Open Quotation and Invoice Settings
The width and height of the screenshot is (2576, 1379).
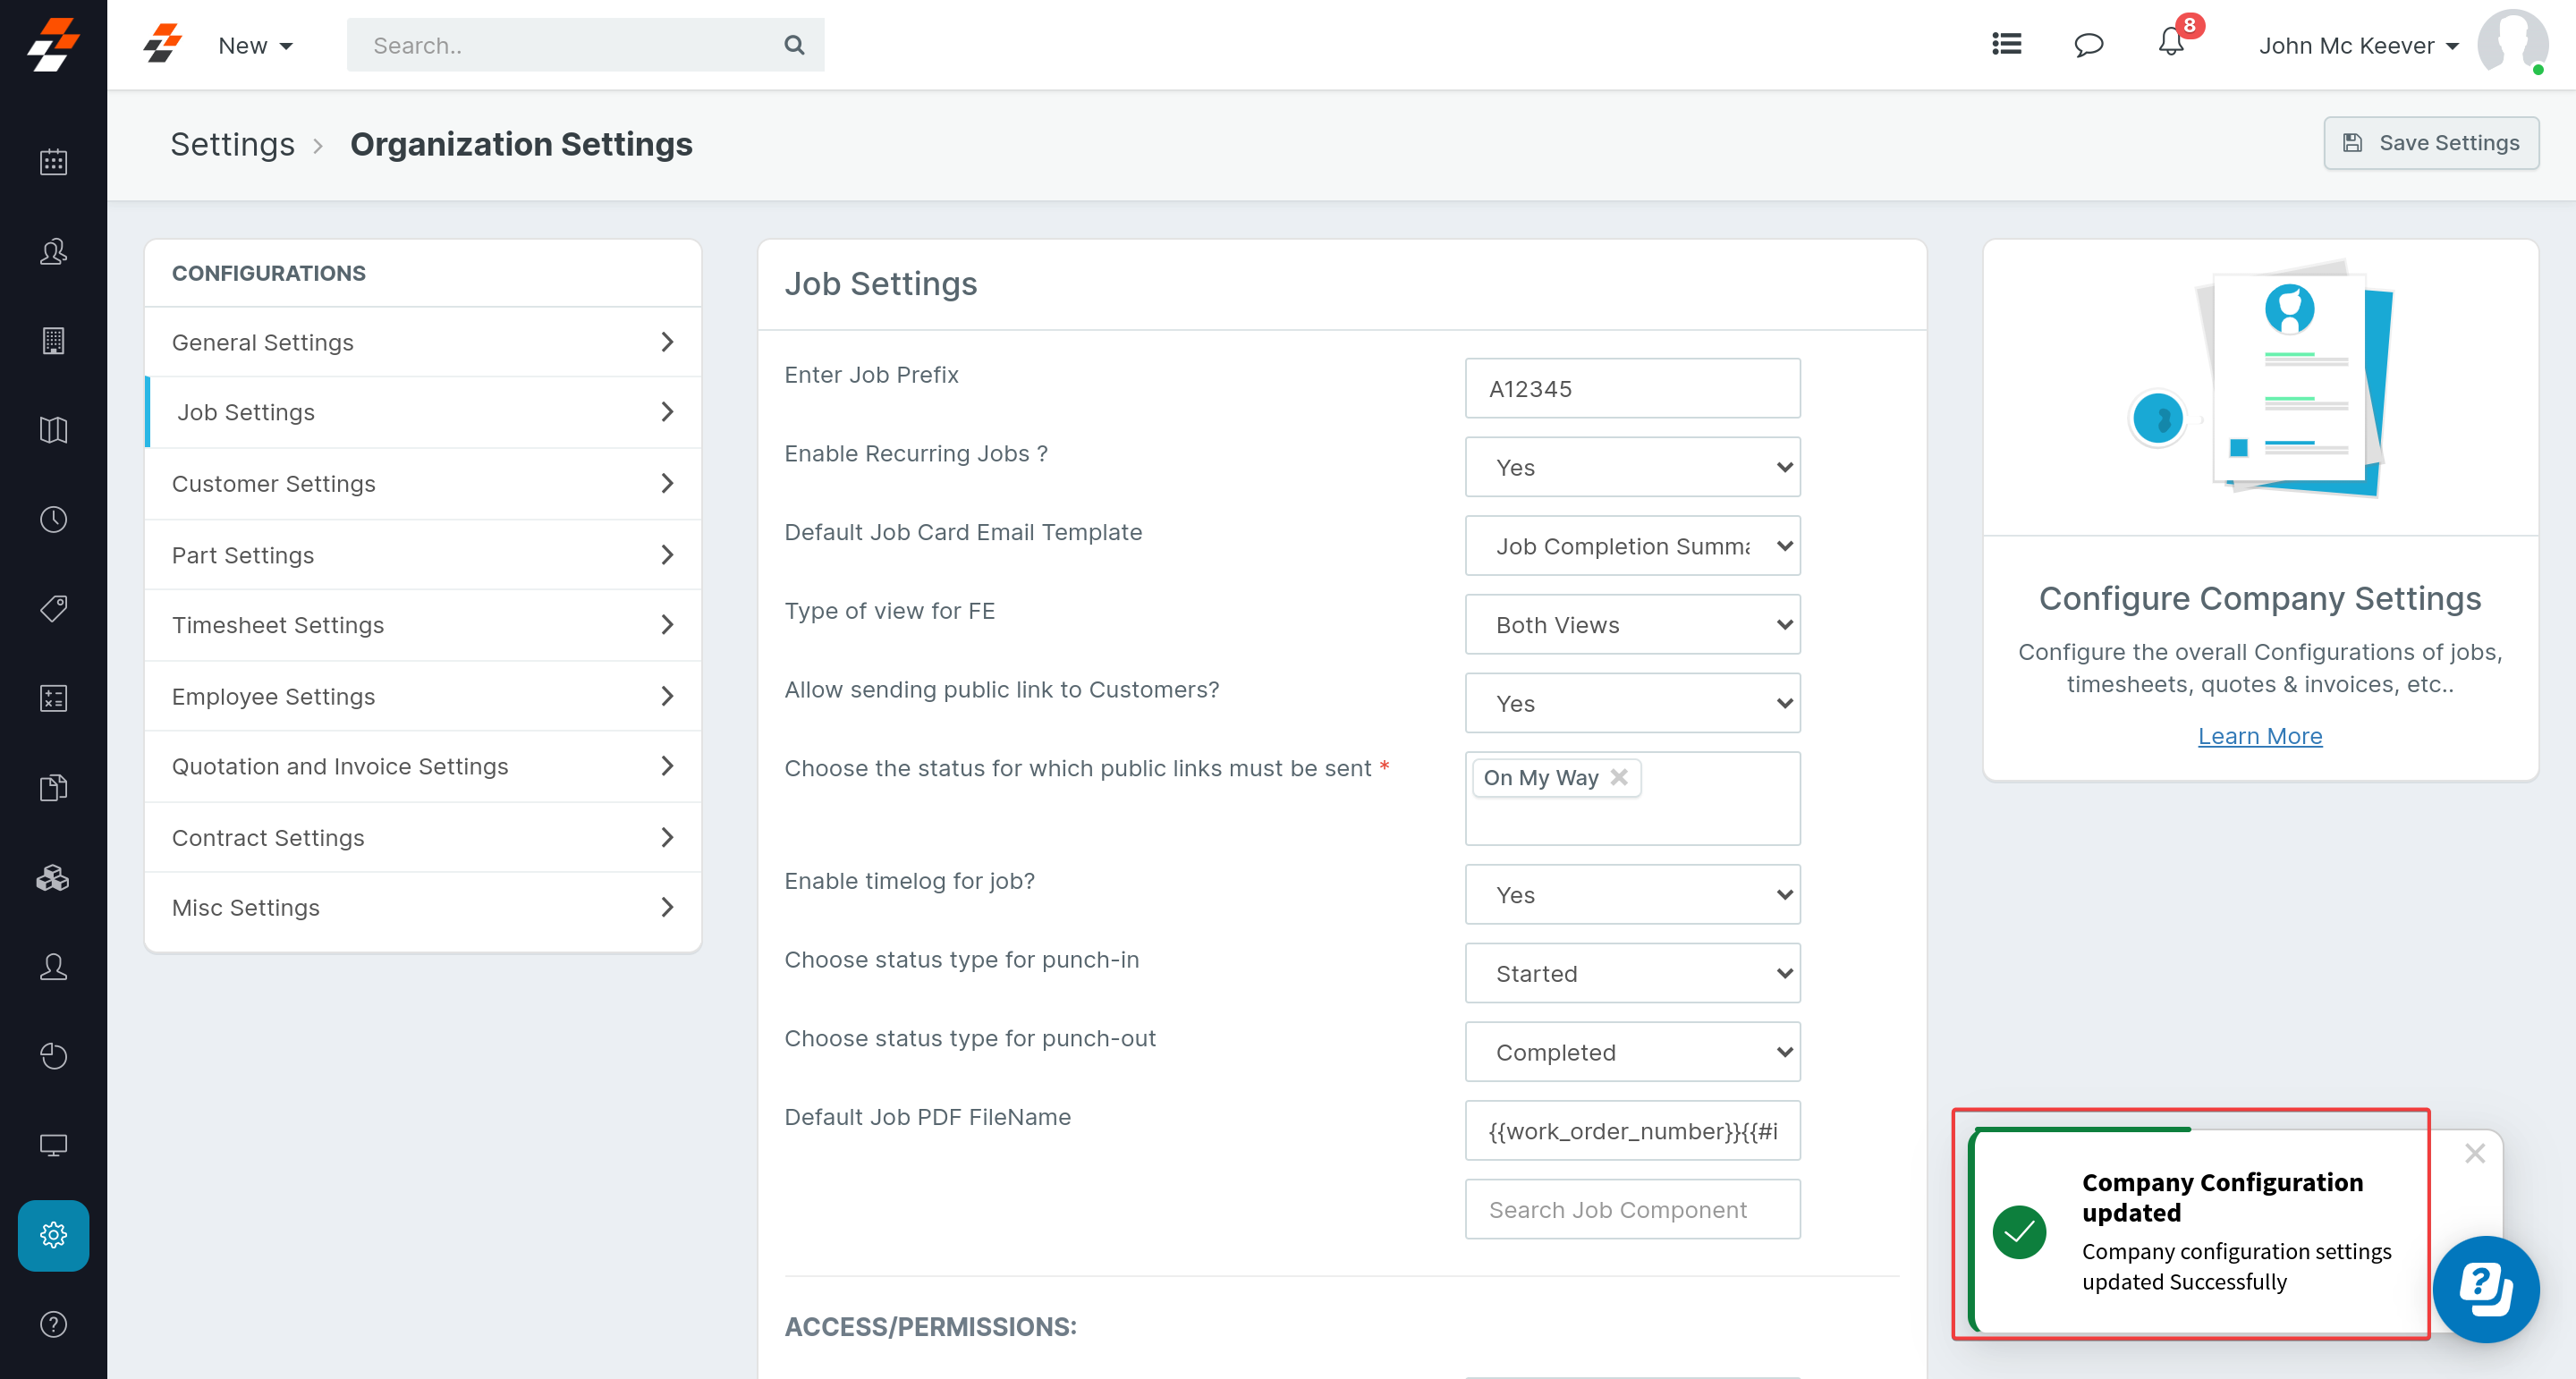pyautogui.click(x=422, y=767)
